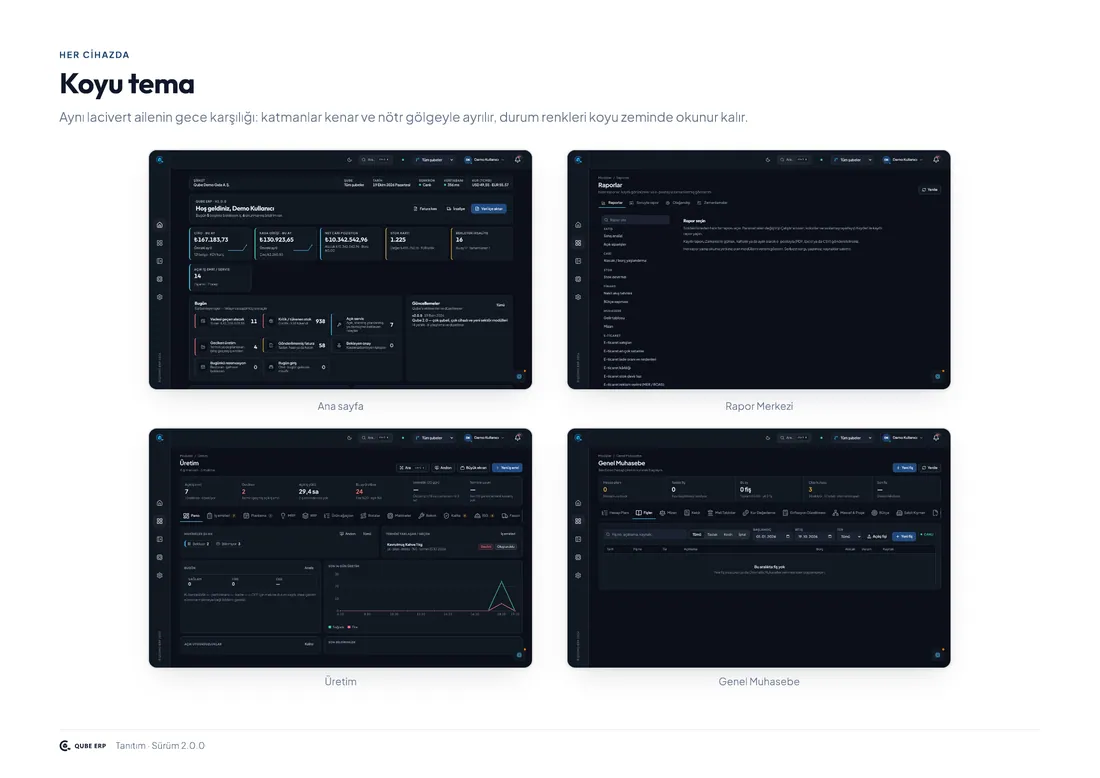
Task: Toggle moon theme icon in Ana sayfa screenshot
Action: point(349,160)
